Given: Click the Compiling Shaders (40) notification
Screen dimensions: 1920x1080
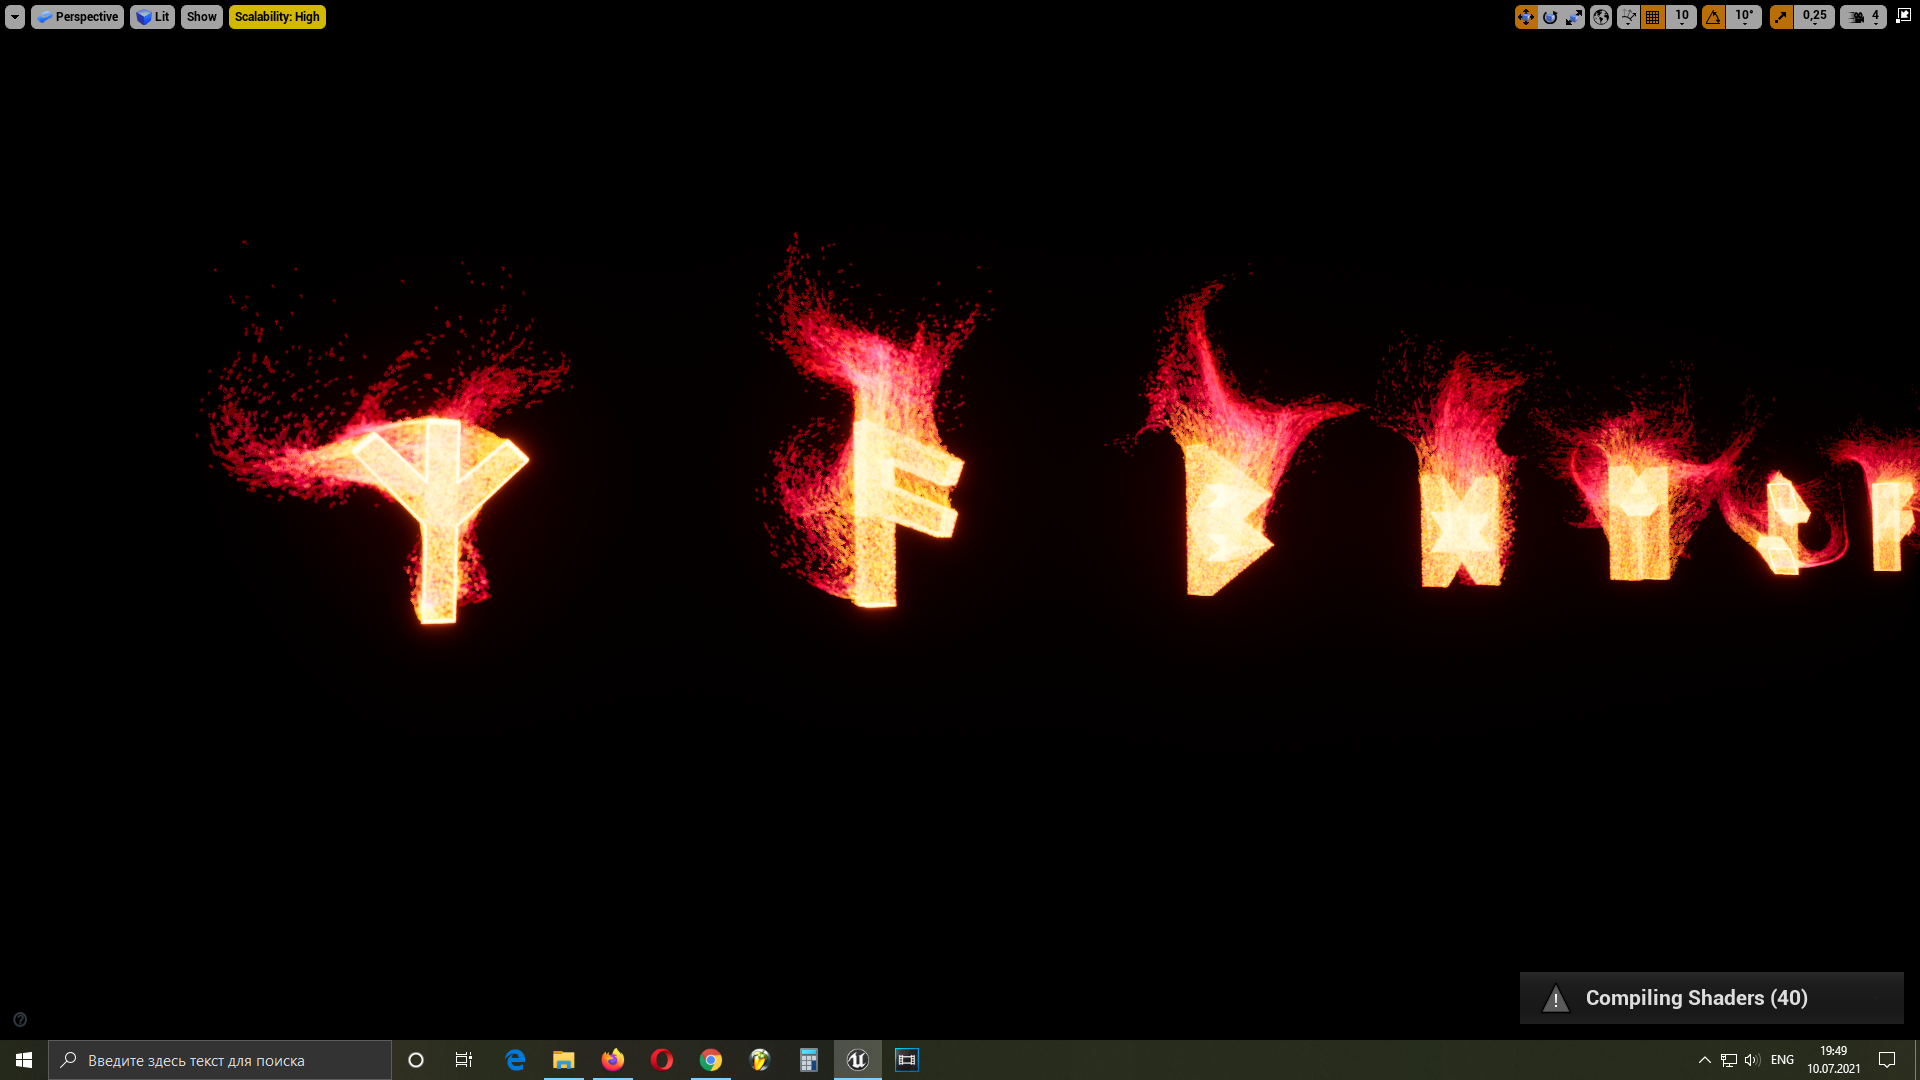Looking at the screenshot, I should [x=1711, y=998].
